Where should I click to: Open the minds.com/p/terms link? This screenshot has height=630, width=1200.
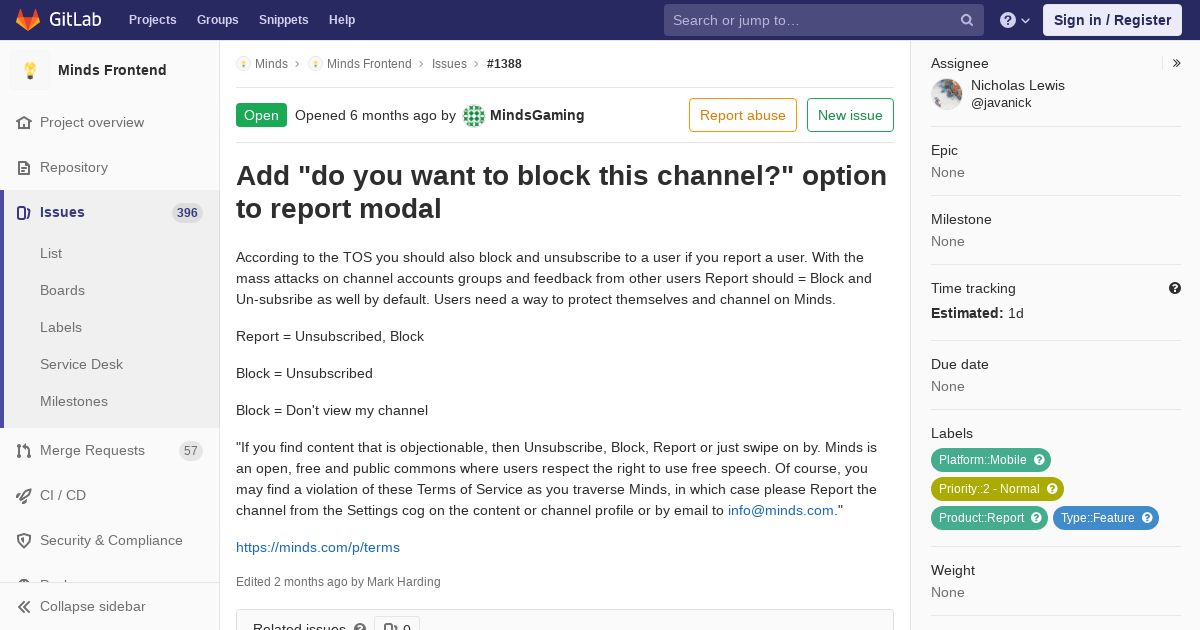[318, 548]
